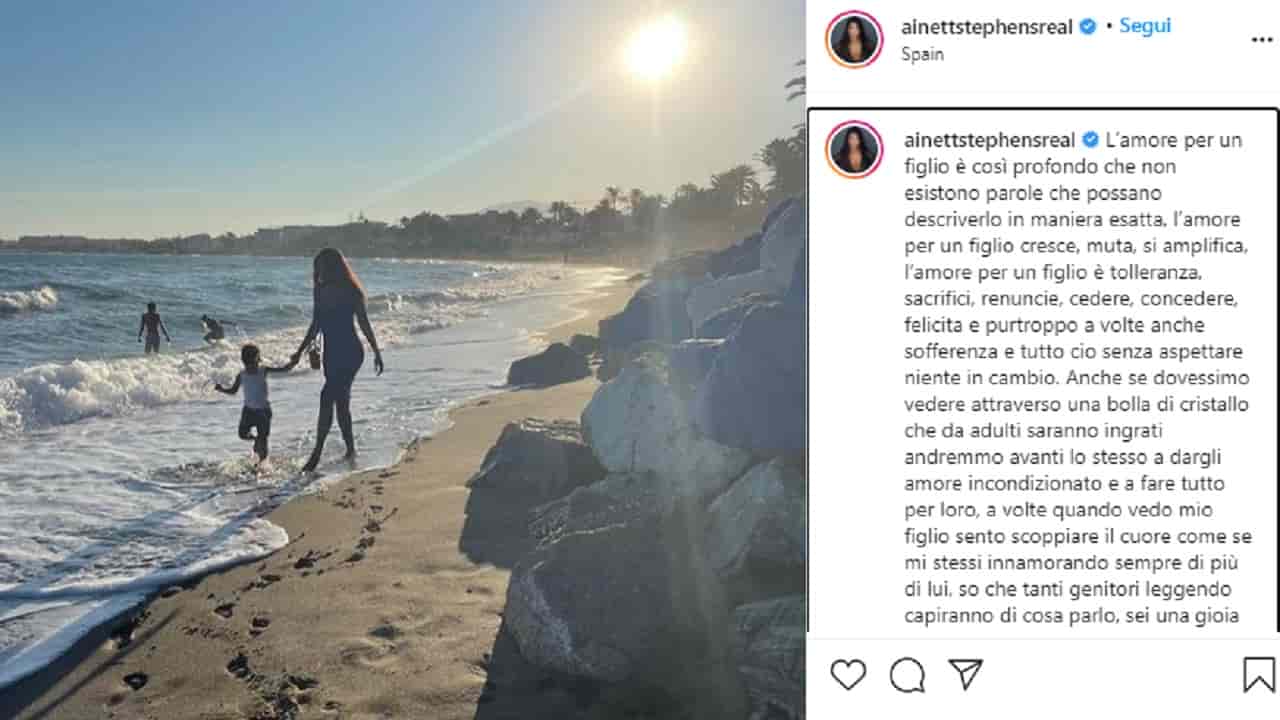Open the Spain location link
1280x720 pixels.
[922, 54]
